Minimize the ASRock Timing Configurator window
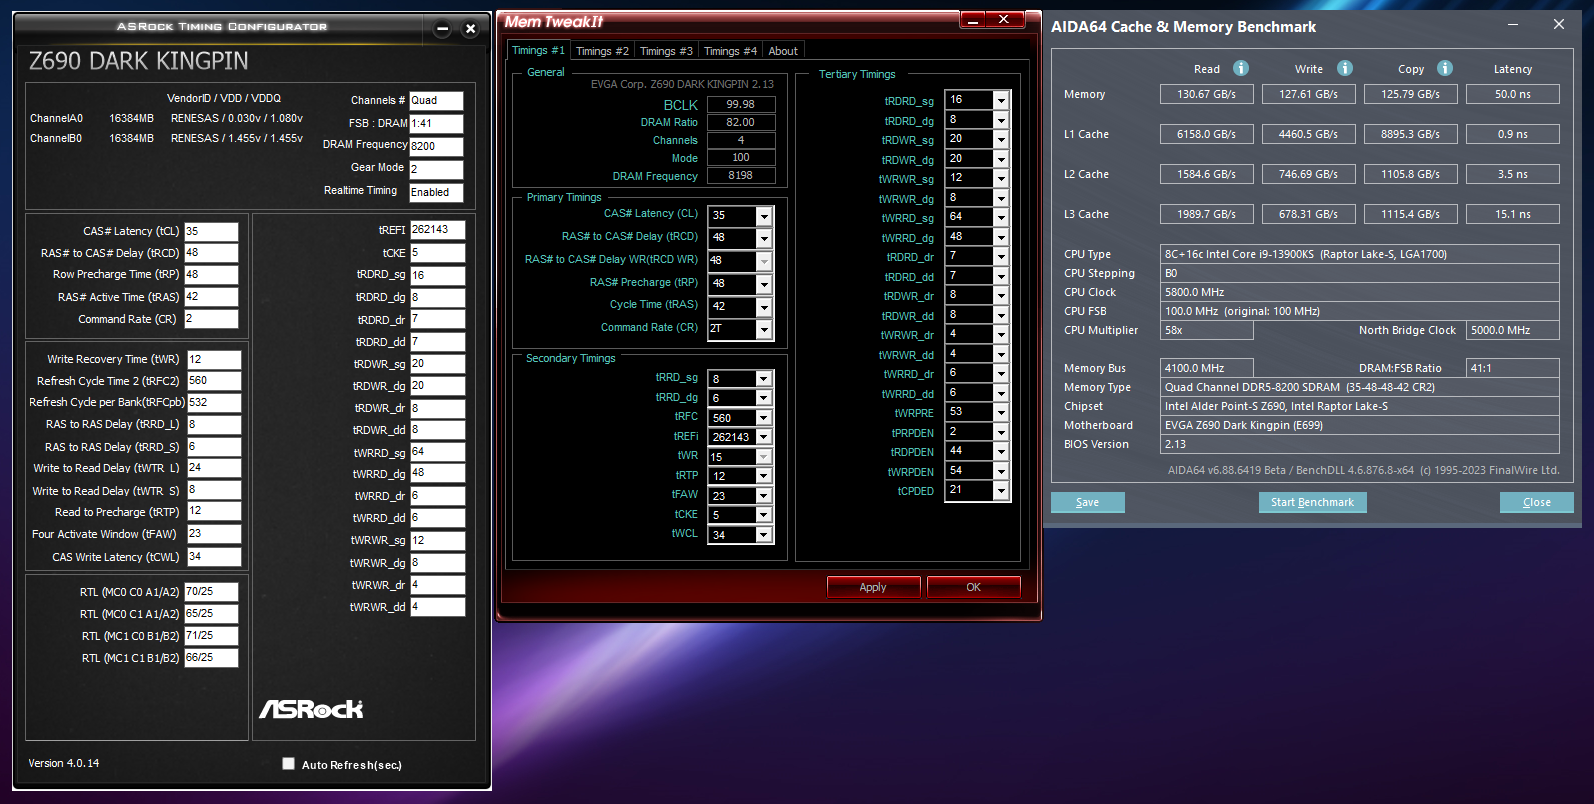Screen dimensions: 1594x804 pyautogui.click(x=443, y=29)
